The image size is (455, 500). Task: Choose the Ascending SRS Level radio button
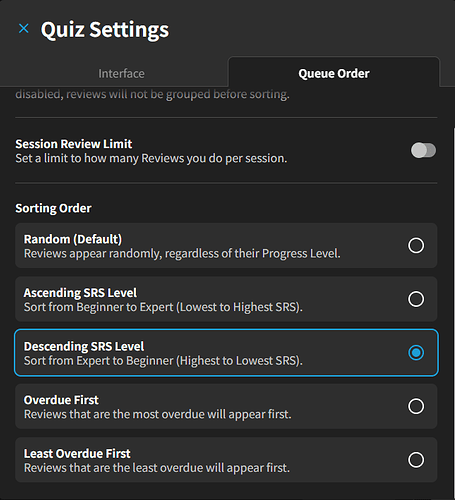416,299
